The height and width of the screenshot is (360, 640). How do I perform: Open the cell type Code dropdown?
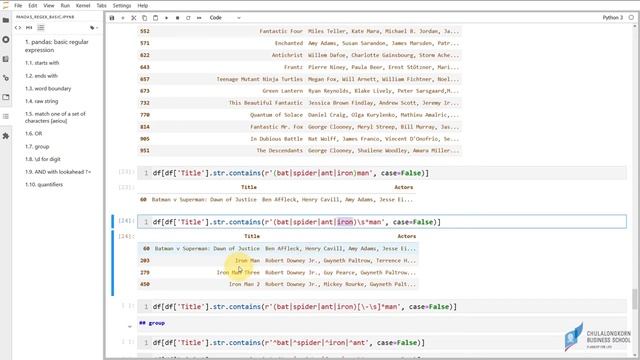(x=225, y=18)
